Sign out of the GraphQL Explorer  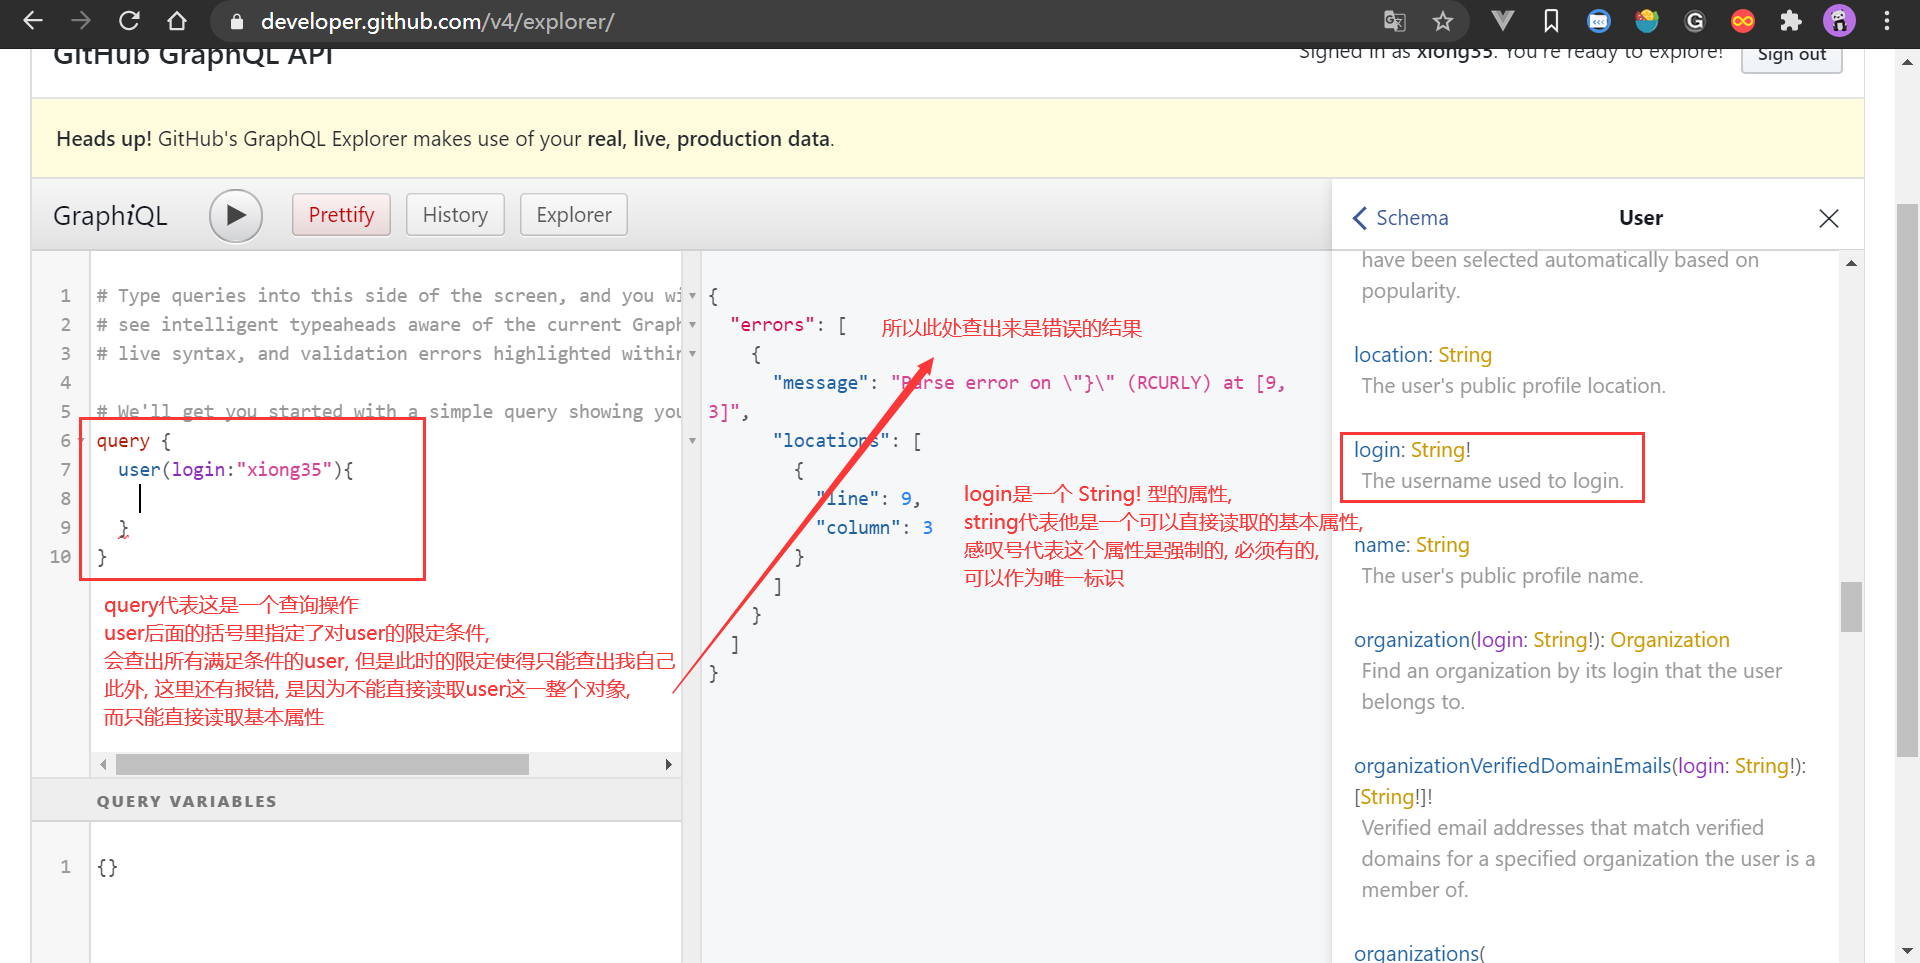pos(1791,55)
